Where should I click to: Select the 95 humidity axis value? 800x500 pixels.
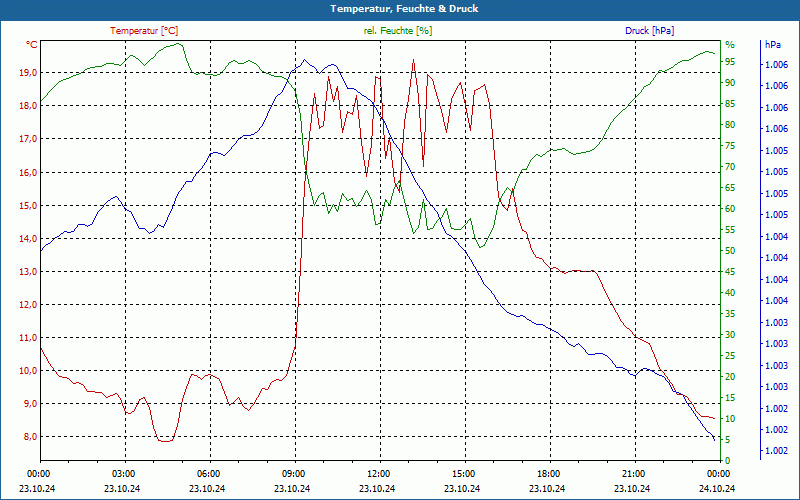pos(730,62)
